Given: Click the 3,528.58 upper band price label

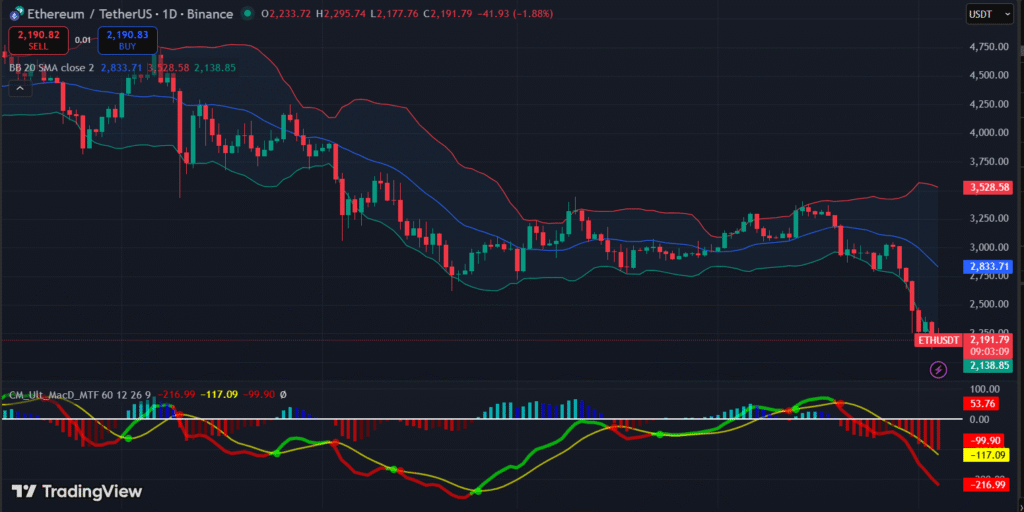Looking at the screenshot, I should [x=987, y=187].
